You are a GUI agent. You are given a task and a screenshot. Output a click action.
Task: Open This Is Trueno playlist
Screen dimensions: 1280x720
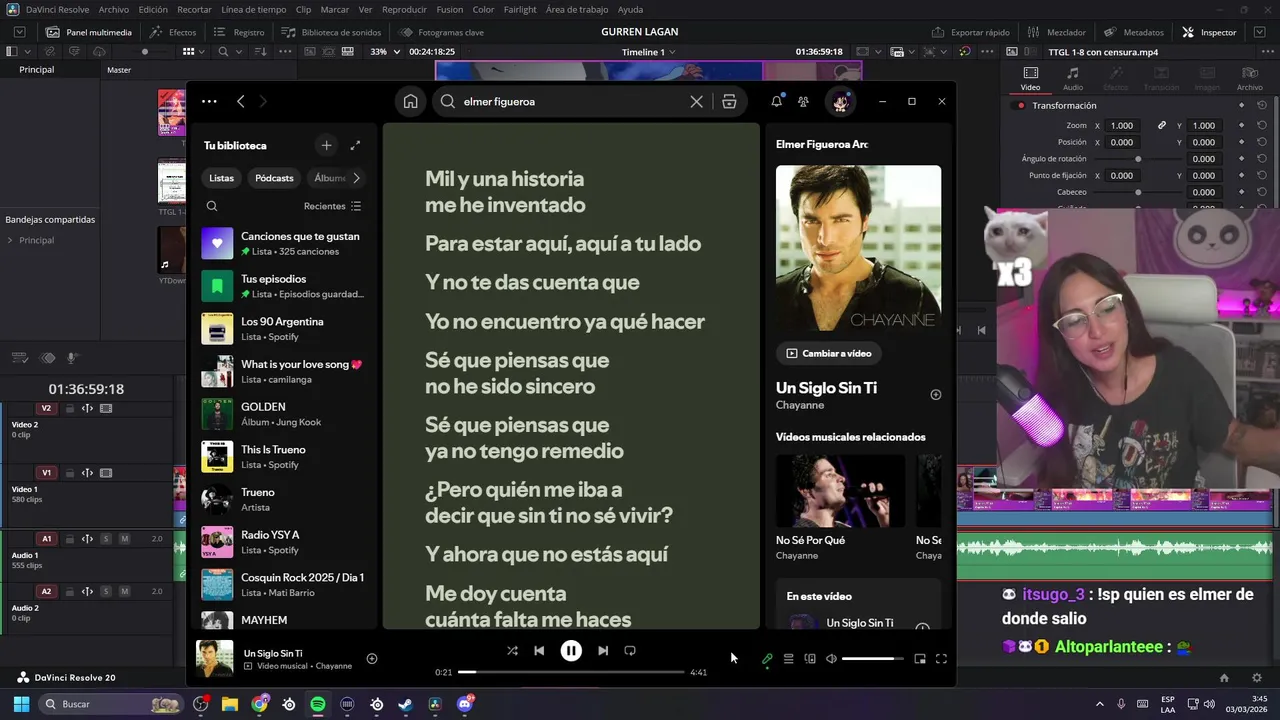284,457
